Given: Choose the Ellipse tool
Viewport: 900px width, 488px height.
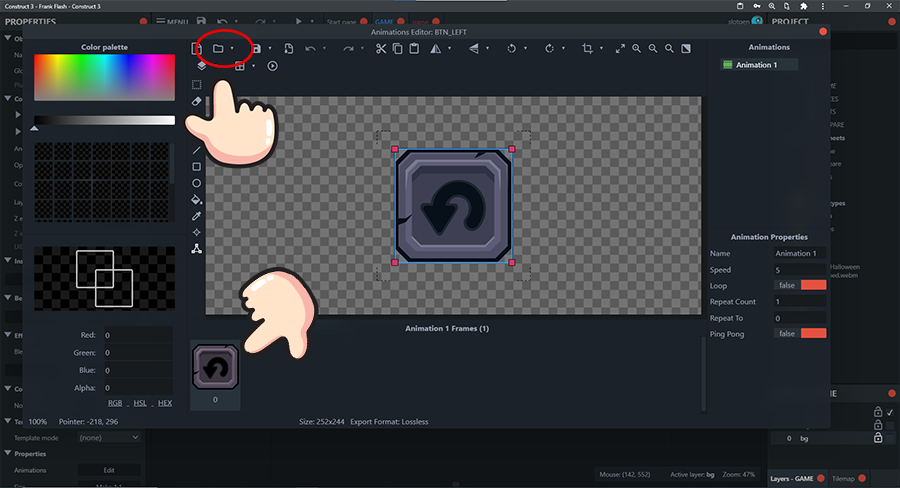Looking at the screenshot, I should click(x=197, y=183).
